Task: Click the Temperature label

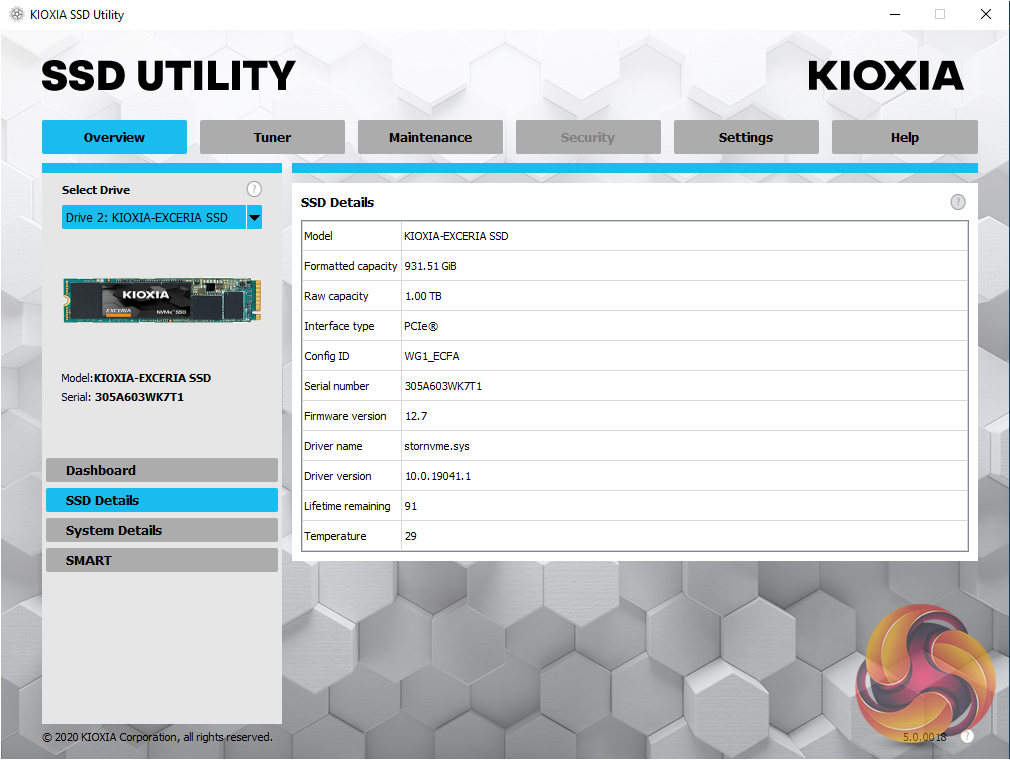Action: pyautogui.click(x=335, y=536)
